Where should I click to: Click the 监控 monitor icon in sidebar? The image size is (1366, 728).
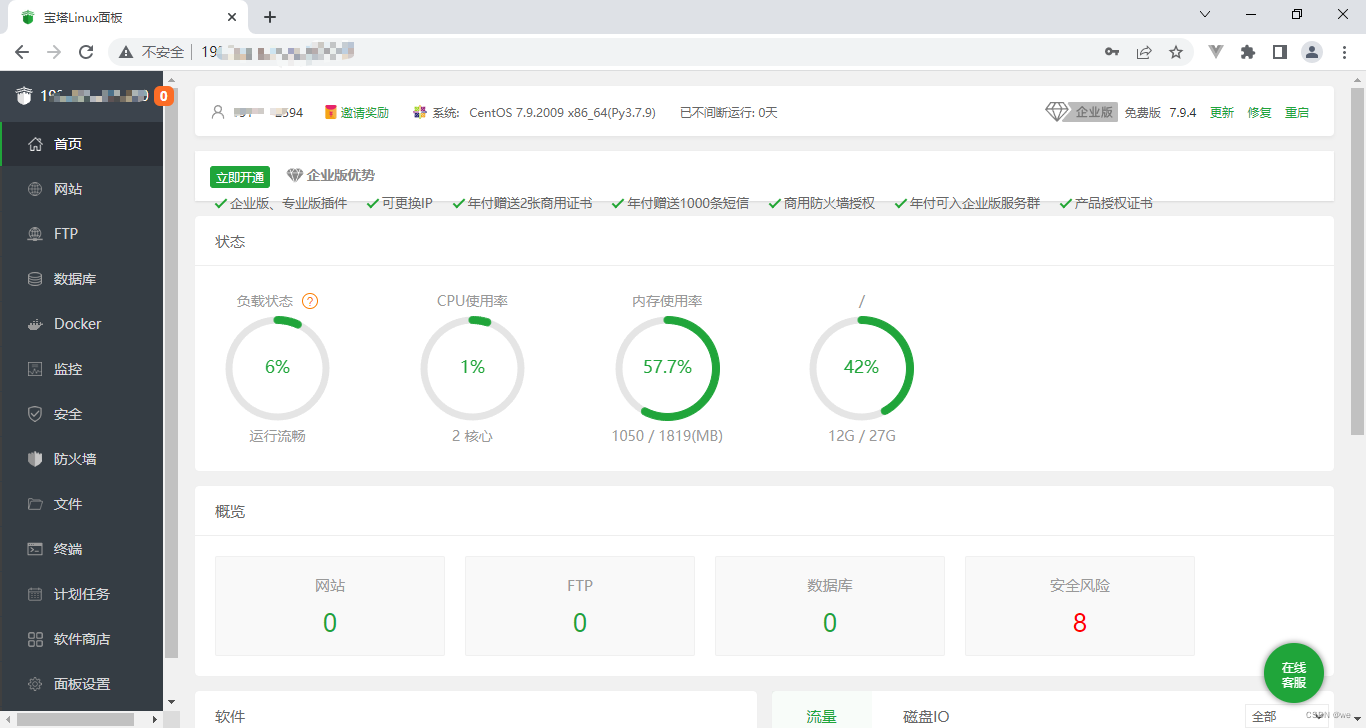pos(35,369)
